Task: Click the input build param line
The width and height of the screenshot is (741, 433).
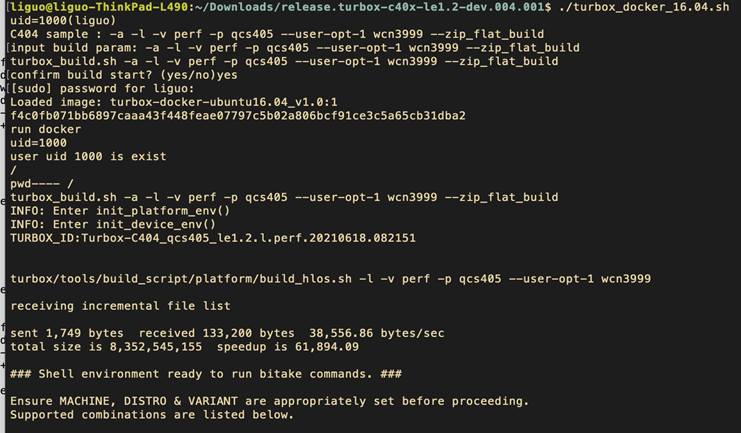Action: click(295, 48)
